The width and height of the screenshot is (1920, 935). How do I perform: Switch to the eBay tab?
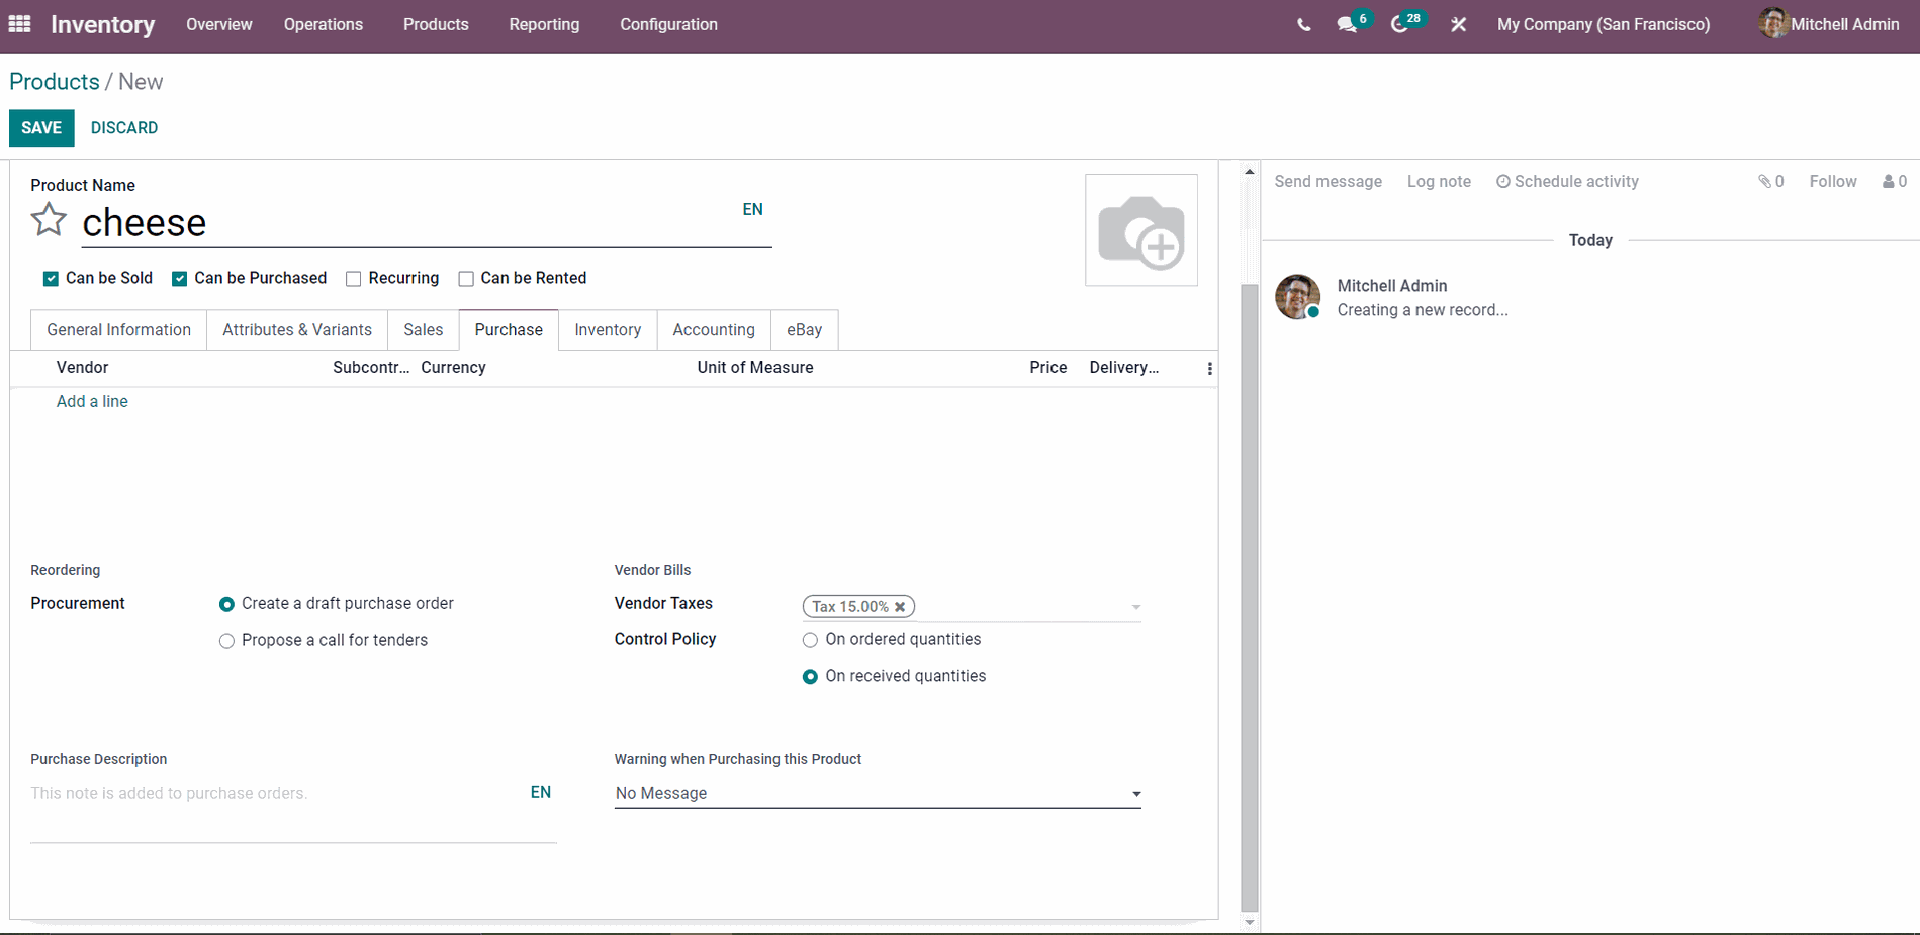[805, 330]
